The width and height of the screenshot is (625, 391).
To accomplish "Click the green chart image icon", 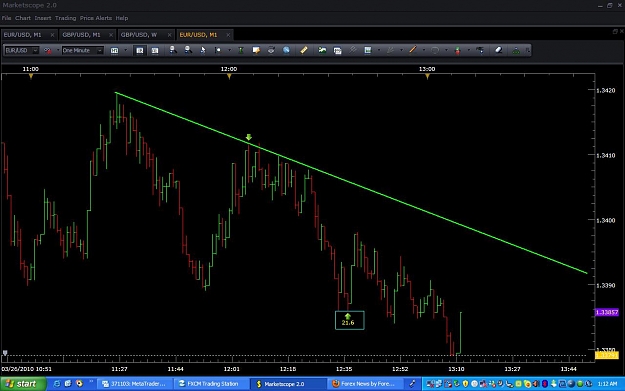I will pos(322,50).
